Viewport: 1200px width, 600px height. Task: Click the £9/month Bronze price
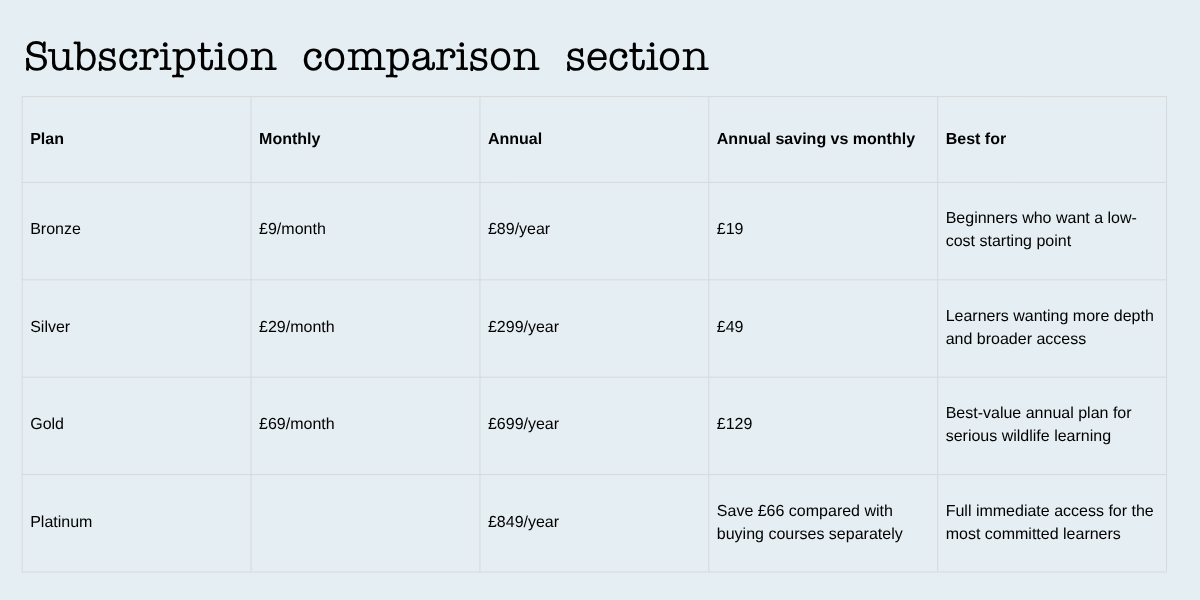[292, 229]
